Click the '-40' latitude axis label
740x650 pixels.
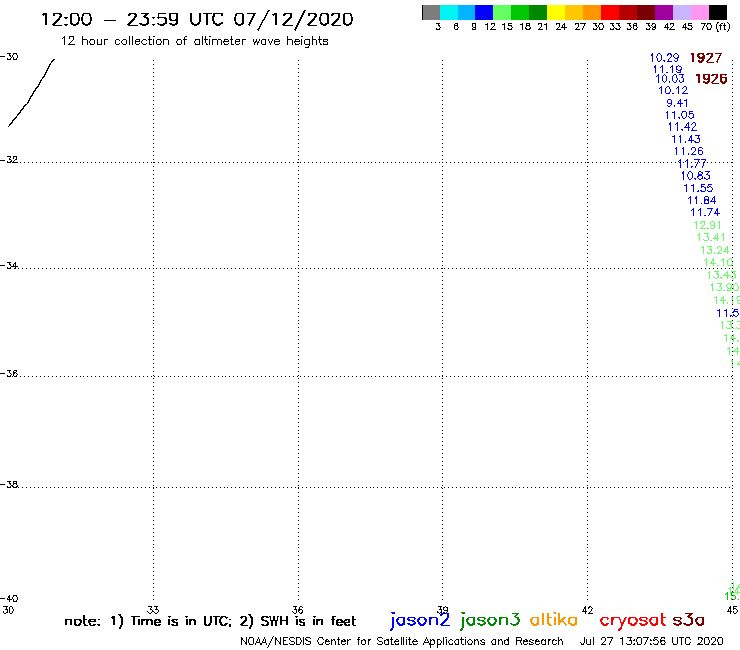(x=9, y=599)
